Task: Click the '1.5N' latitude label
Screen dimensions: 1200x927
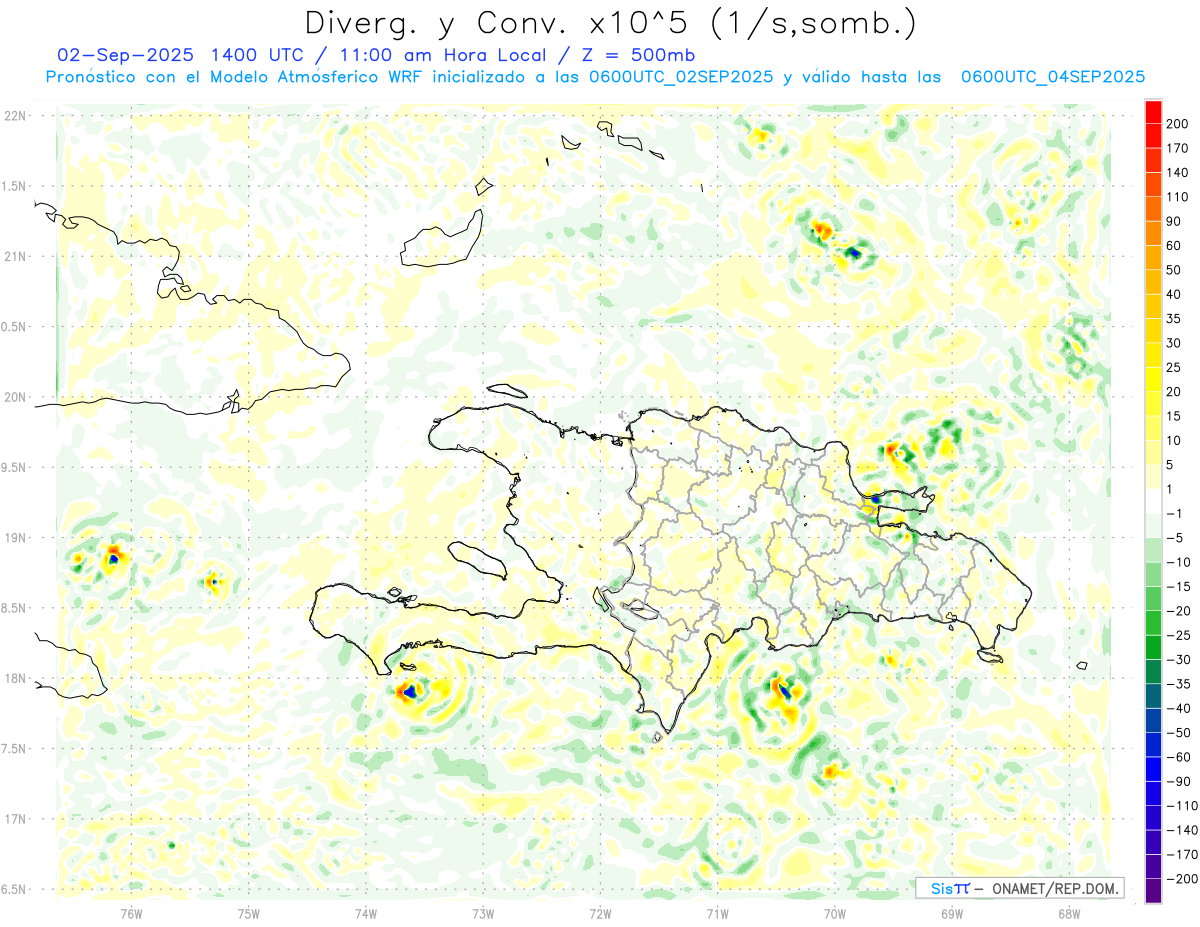Action: click(14, 186)
